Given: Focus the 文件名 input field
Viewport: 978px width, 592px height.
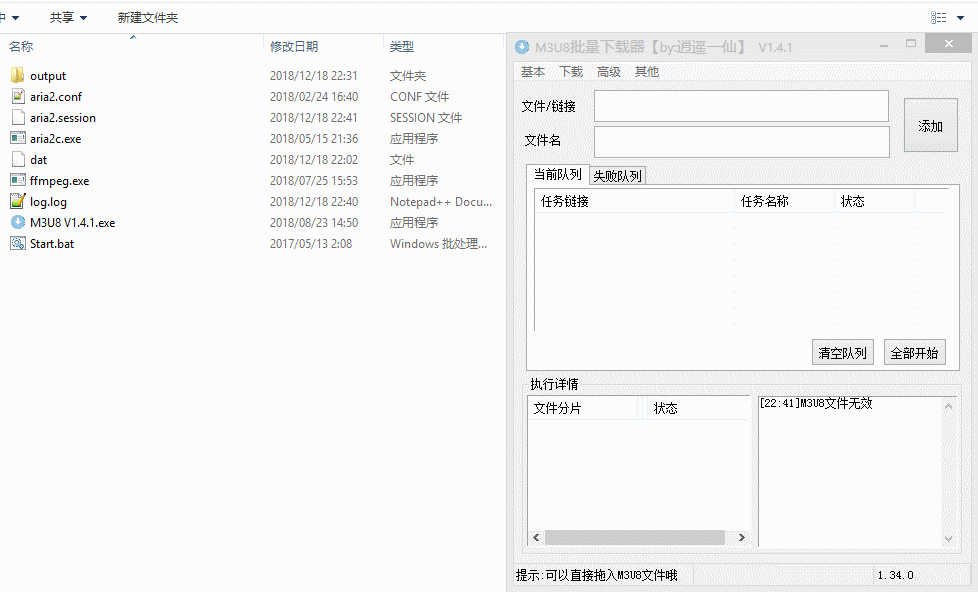Looking at the screenshot, I should tap(742, 142).
